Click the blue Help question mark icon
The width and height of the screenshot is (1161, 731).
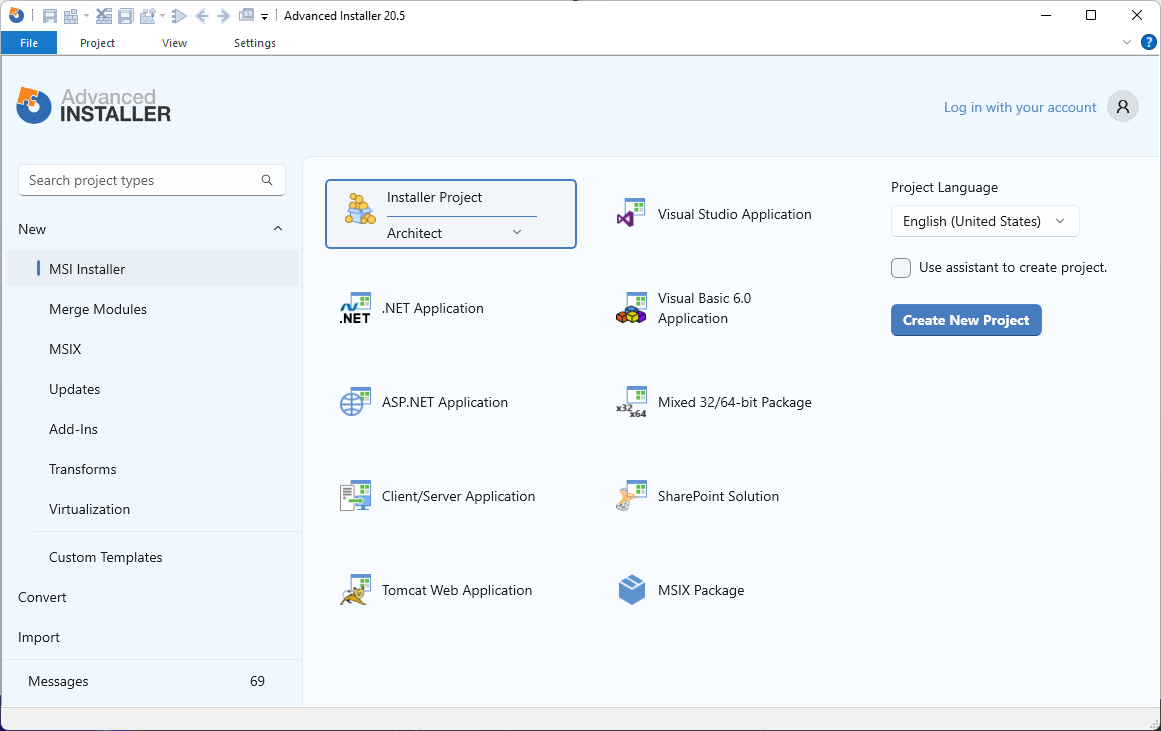[1148, 42]
